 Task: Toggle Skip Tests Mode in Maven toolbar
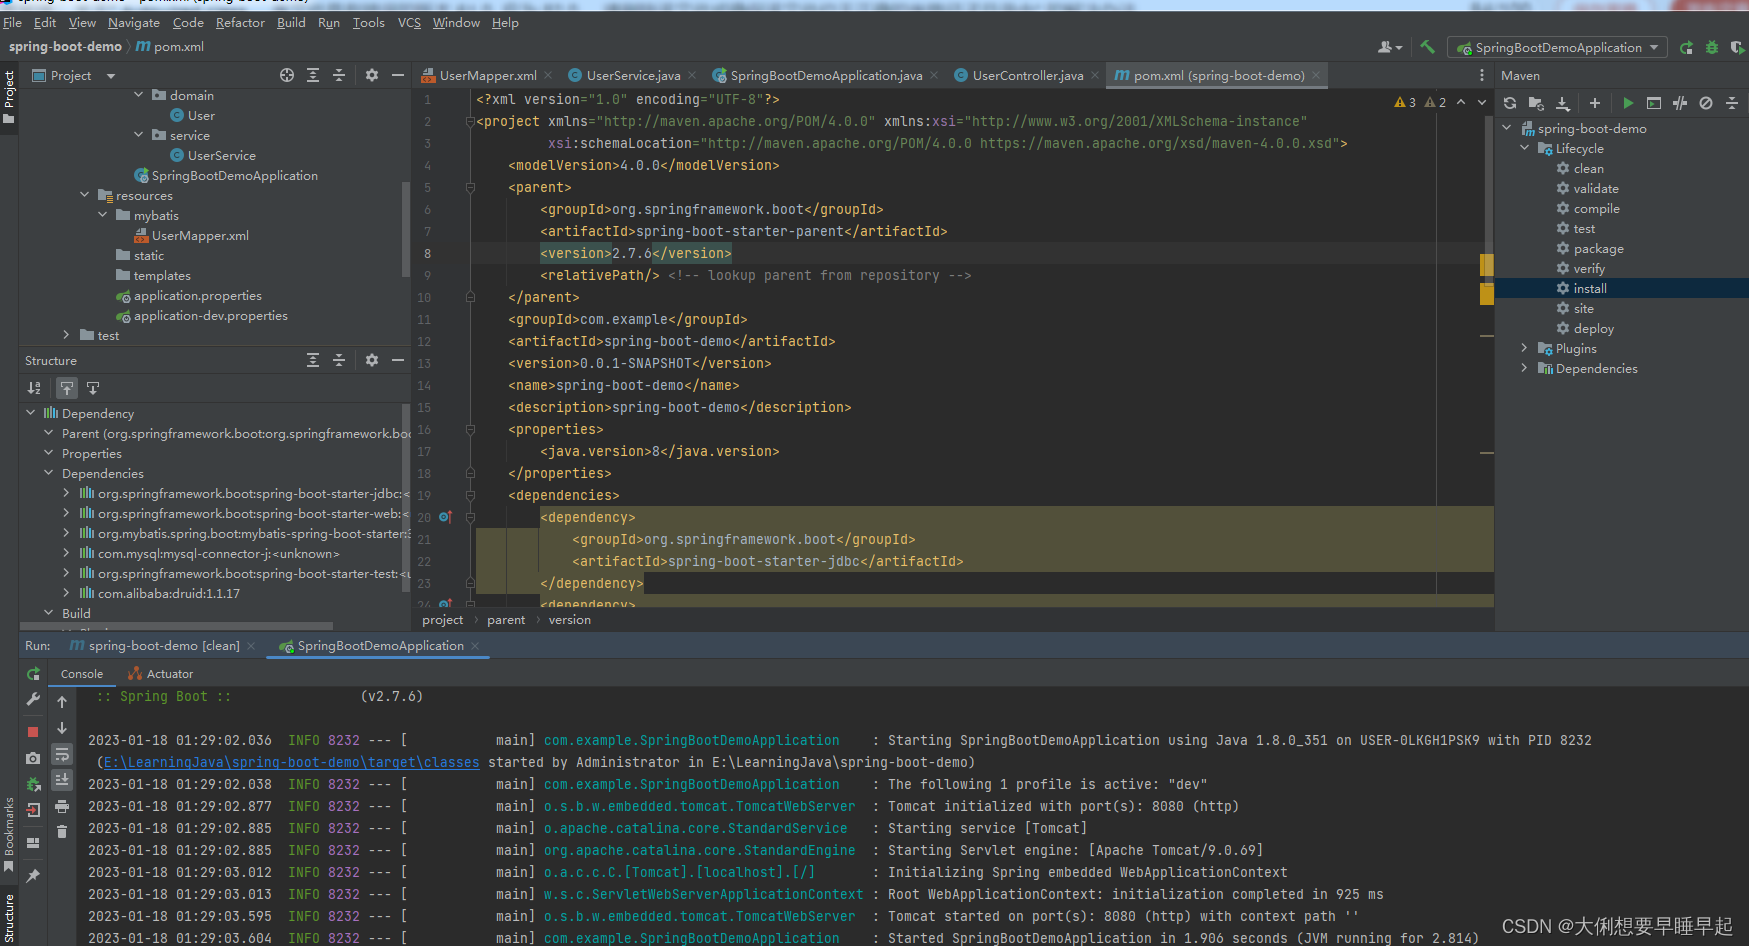pos(1706,103)
